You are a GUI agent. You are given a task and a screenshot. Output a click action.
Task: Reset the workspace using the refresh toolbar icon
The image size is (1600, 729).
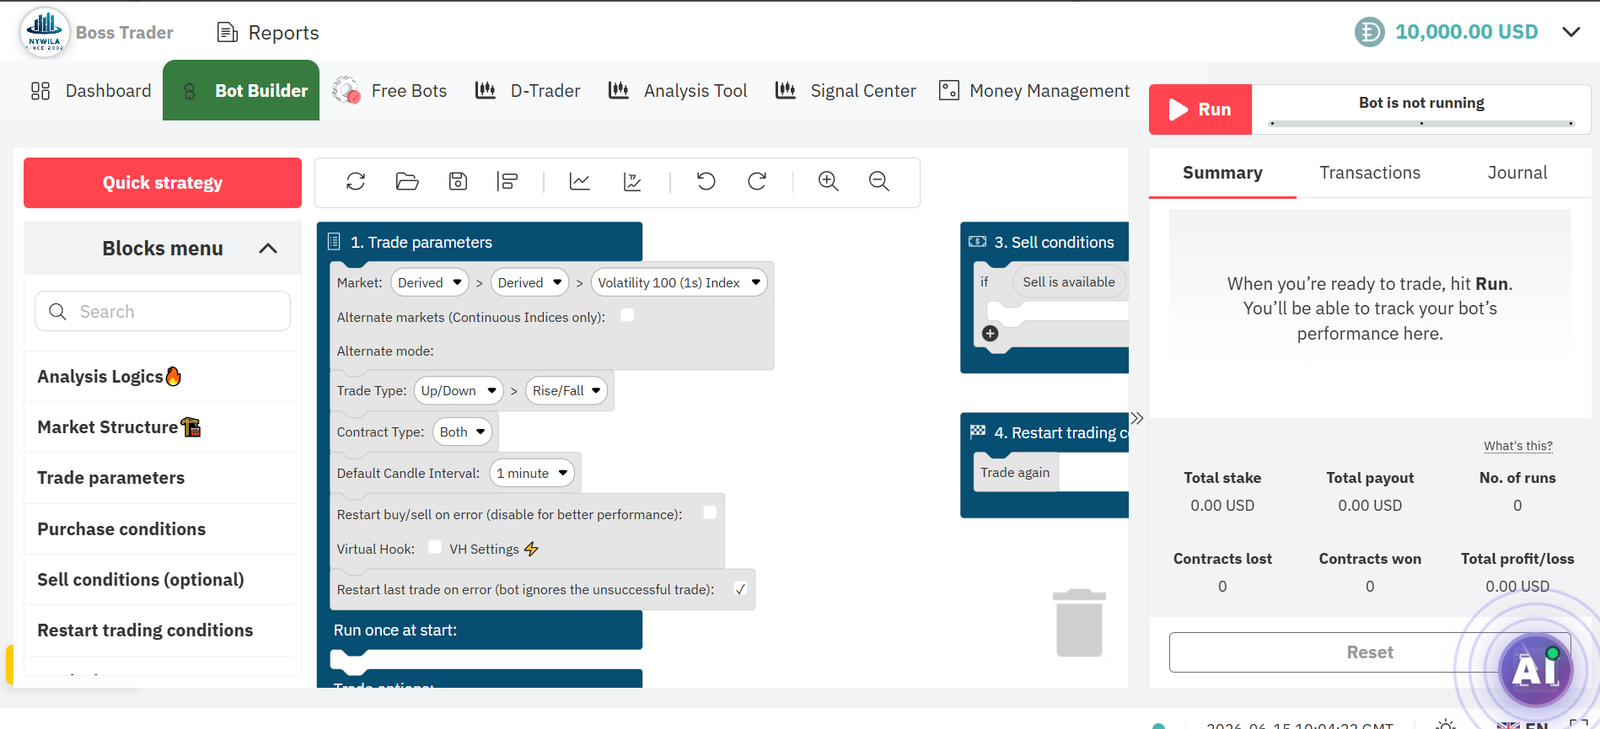pyautogui.click(x=355, y=181)
